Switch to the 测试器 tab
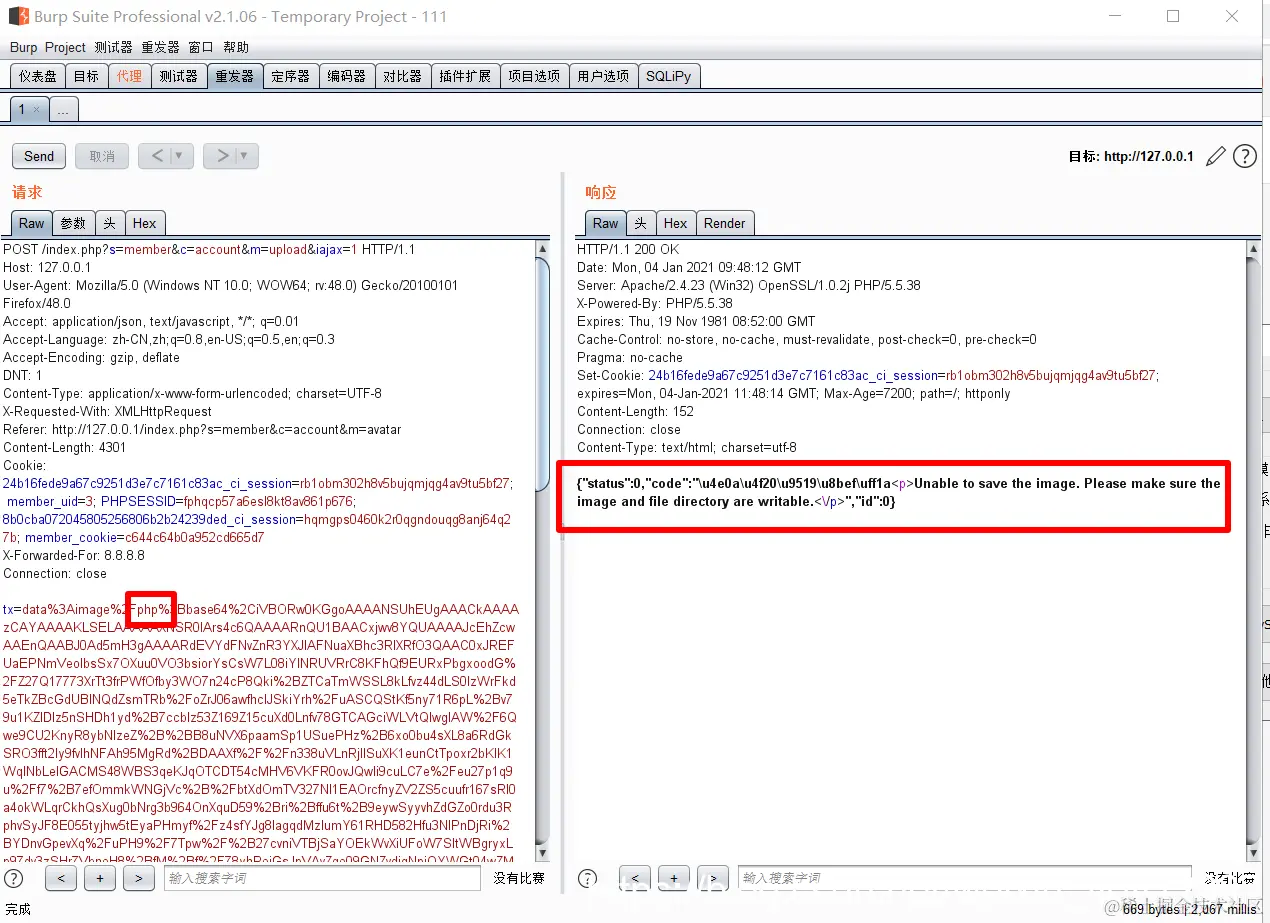 tap(178, 76)
